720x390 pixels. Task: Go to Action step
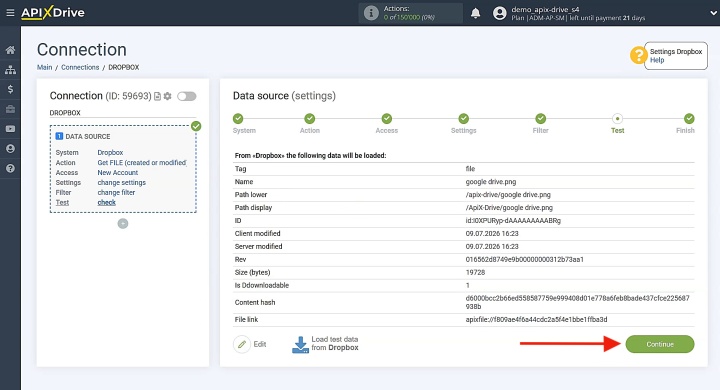click(x=310, y=119)
